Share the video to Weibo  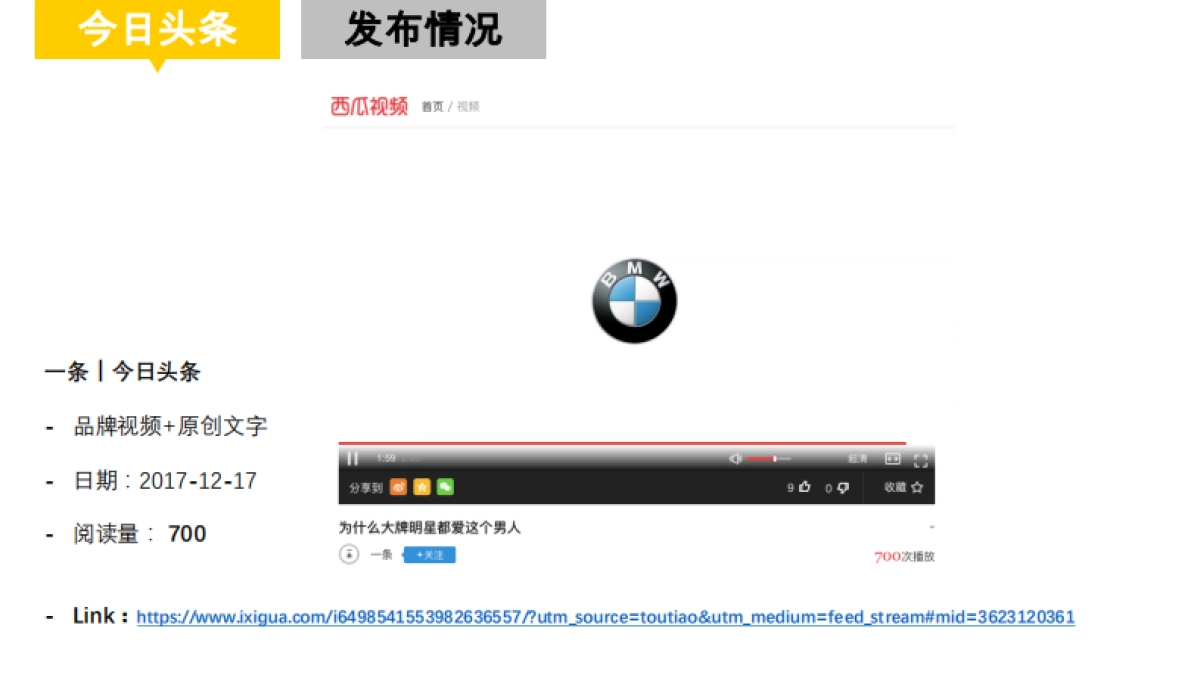click(x=400, y=487)
